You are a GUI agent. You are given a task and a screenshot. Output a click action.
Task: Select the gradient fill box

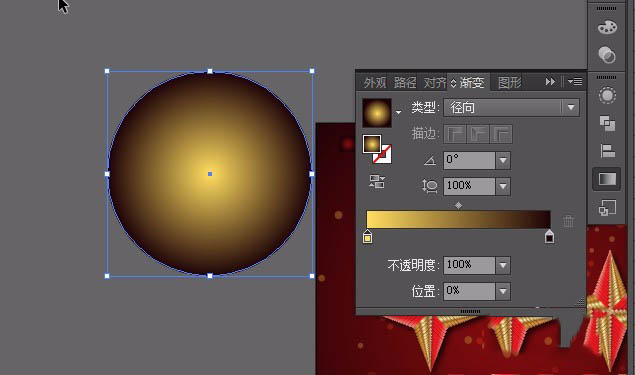[372, 144]
